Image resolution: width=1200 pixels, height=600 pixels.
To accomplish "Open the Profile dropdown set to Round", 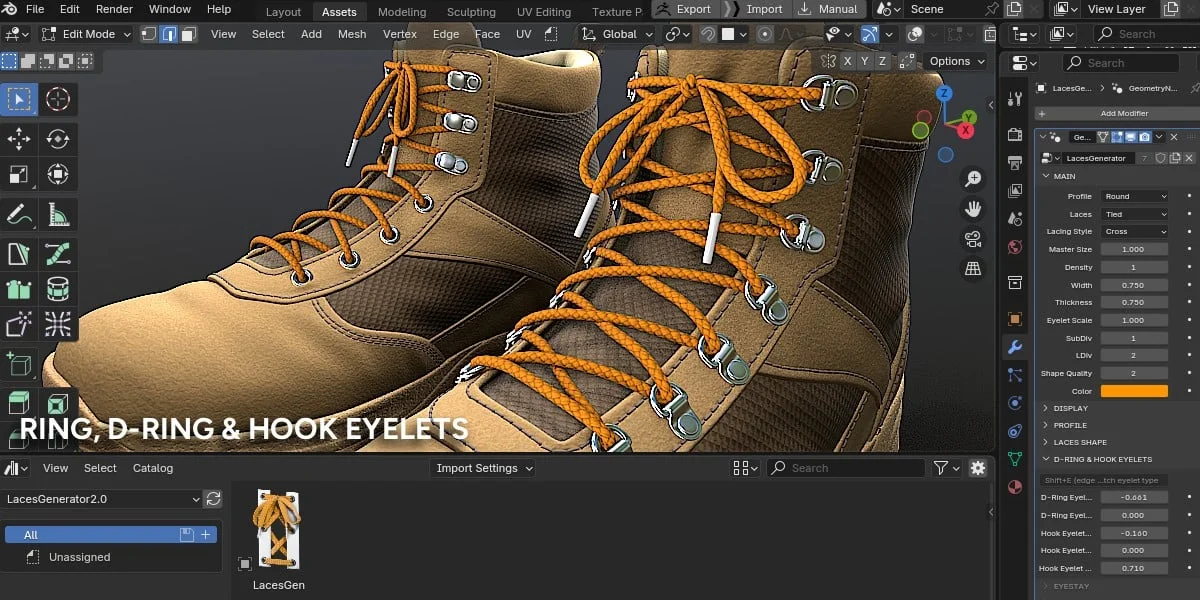I will (x=1135, y=195).
